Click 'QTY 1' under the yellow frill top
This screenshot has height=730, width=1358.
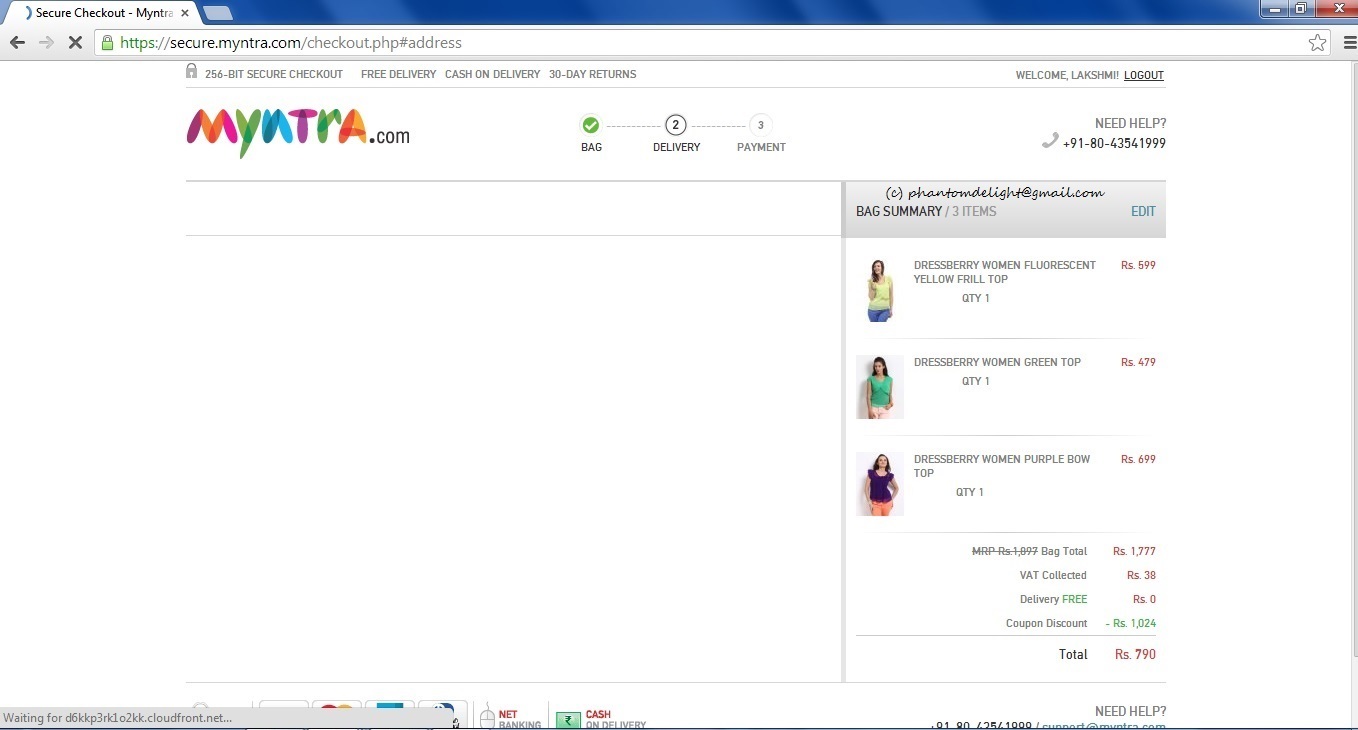click(976, 298)
